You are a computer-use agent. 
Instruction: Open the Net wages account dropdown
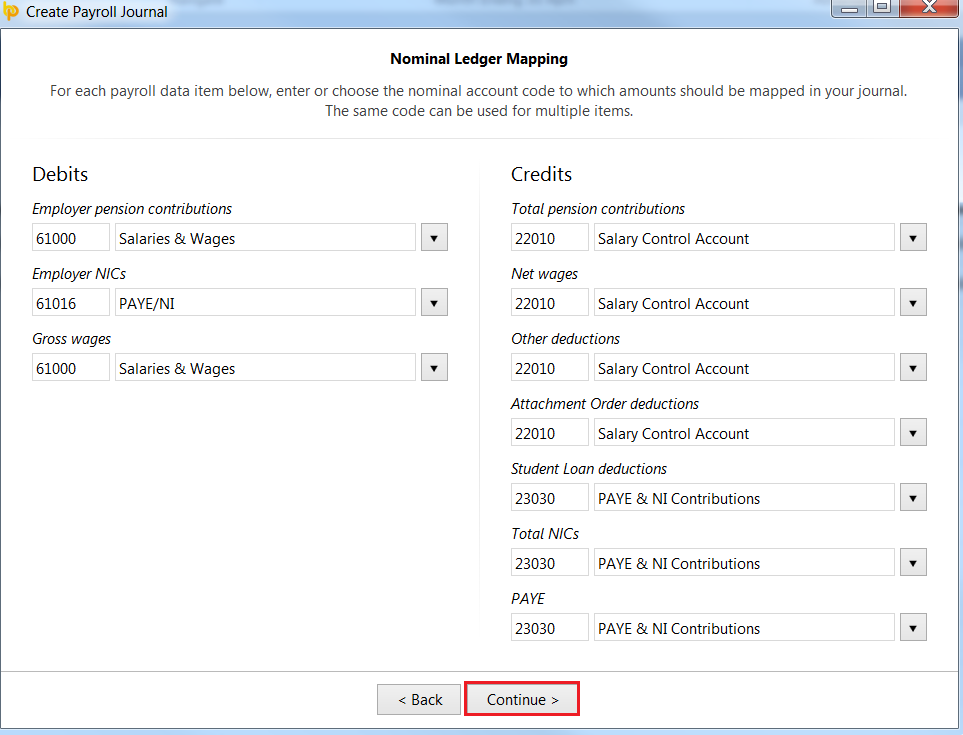pyautogui.click(x=913, y=303)
